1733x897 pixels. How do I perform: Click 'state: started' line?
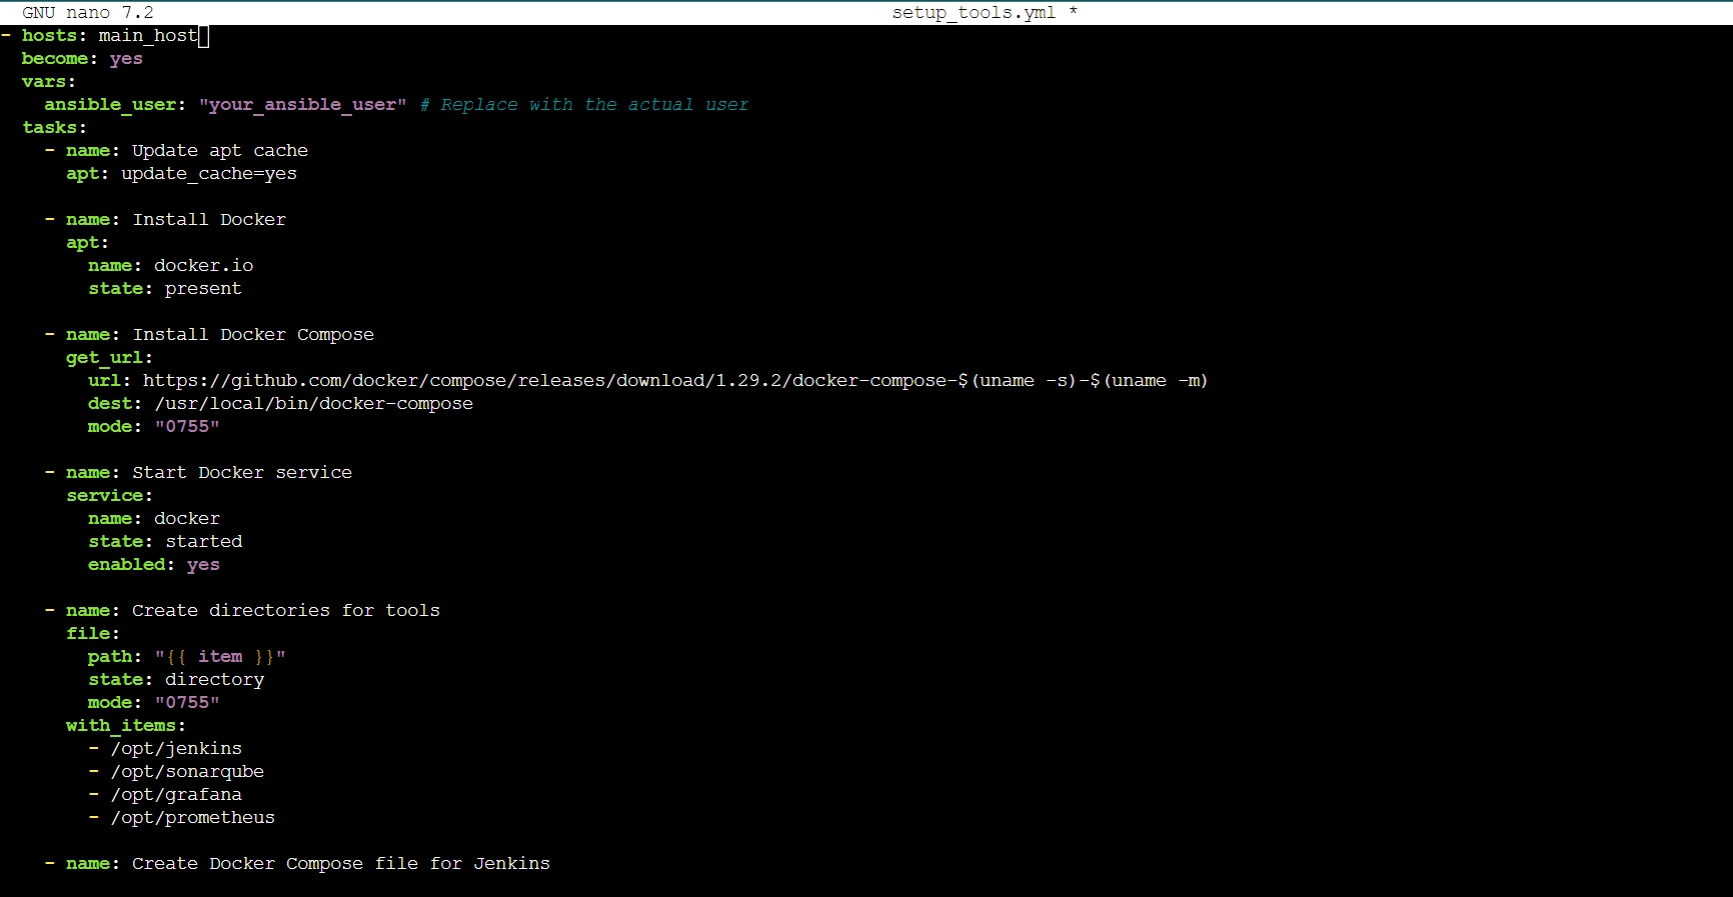click(x=165, y=542)
